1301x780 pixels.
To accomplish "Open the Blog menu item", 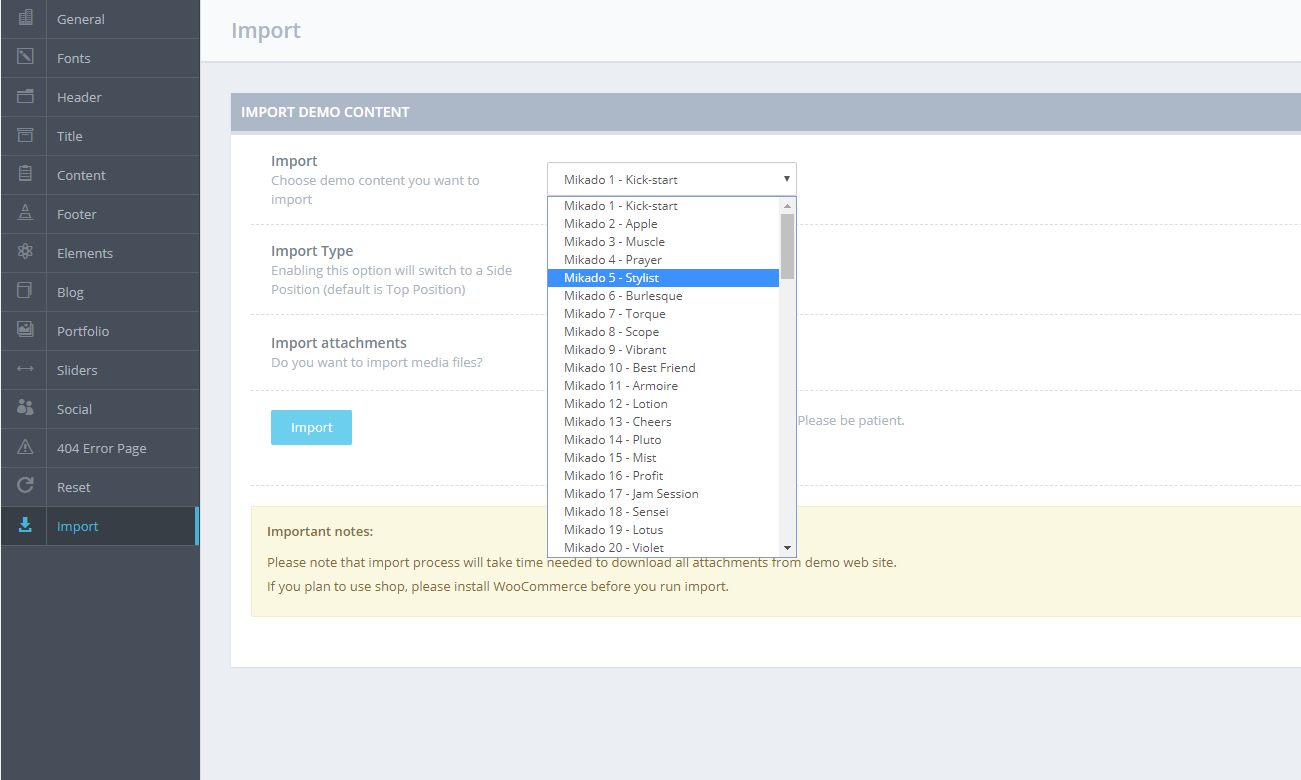I will [x=70, y=292].
